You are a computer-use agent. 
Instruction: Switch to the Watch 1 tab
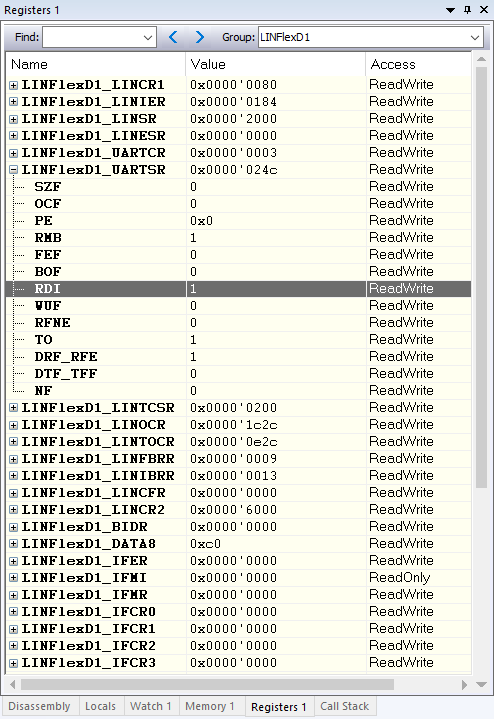click(x=150, y=706)
